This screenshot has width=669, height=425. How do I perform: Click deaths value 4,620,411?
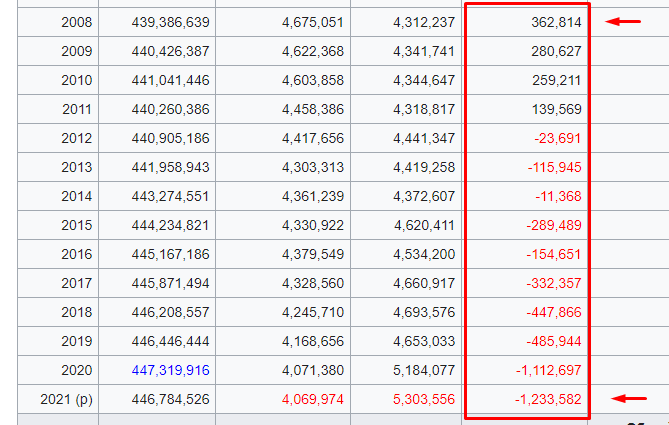(x=424, y=225)
